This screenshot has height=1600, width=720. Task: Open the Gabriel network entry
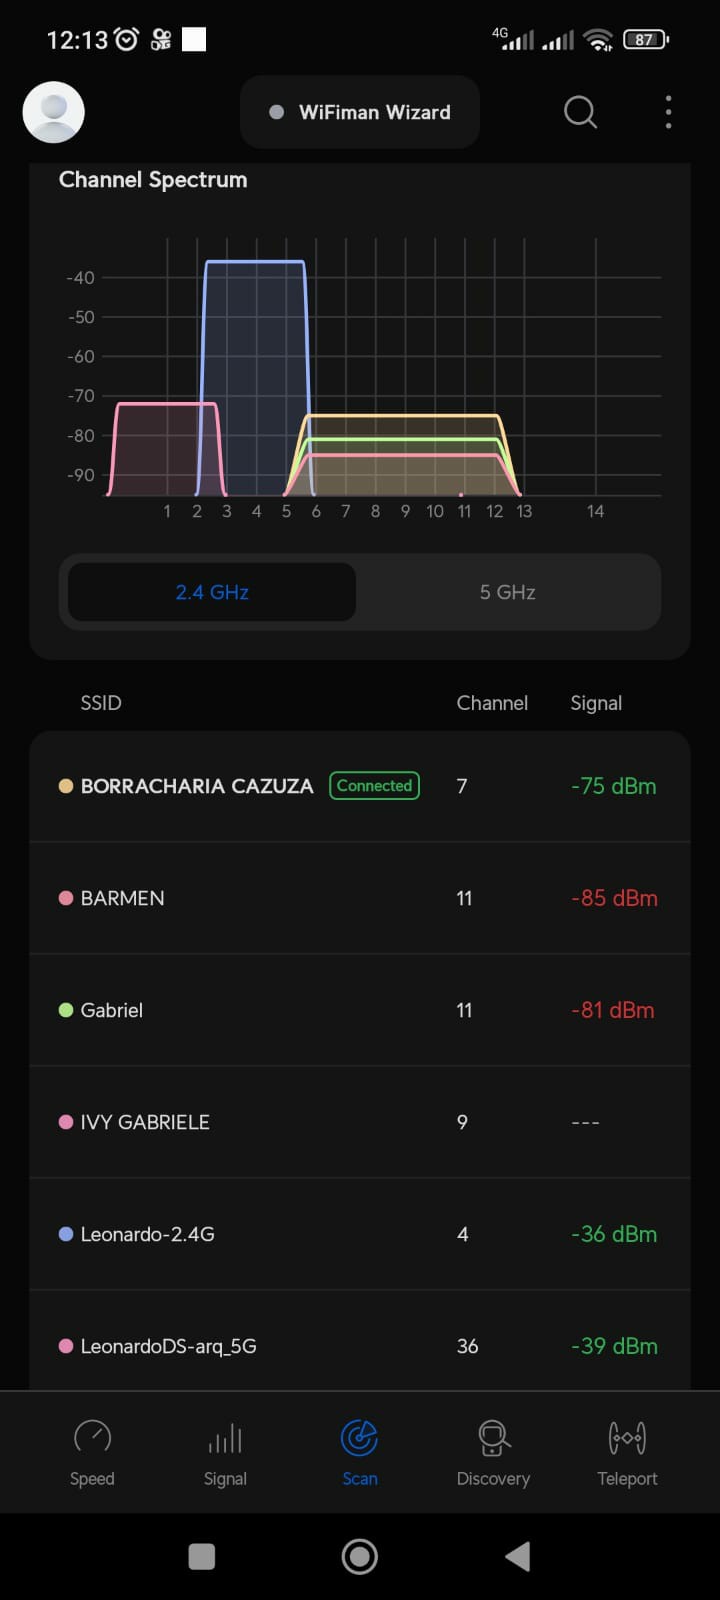tap(360, 1010)
